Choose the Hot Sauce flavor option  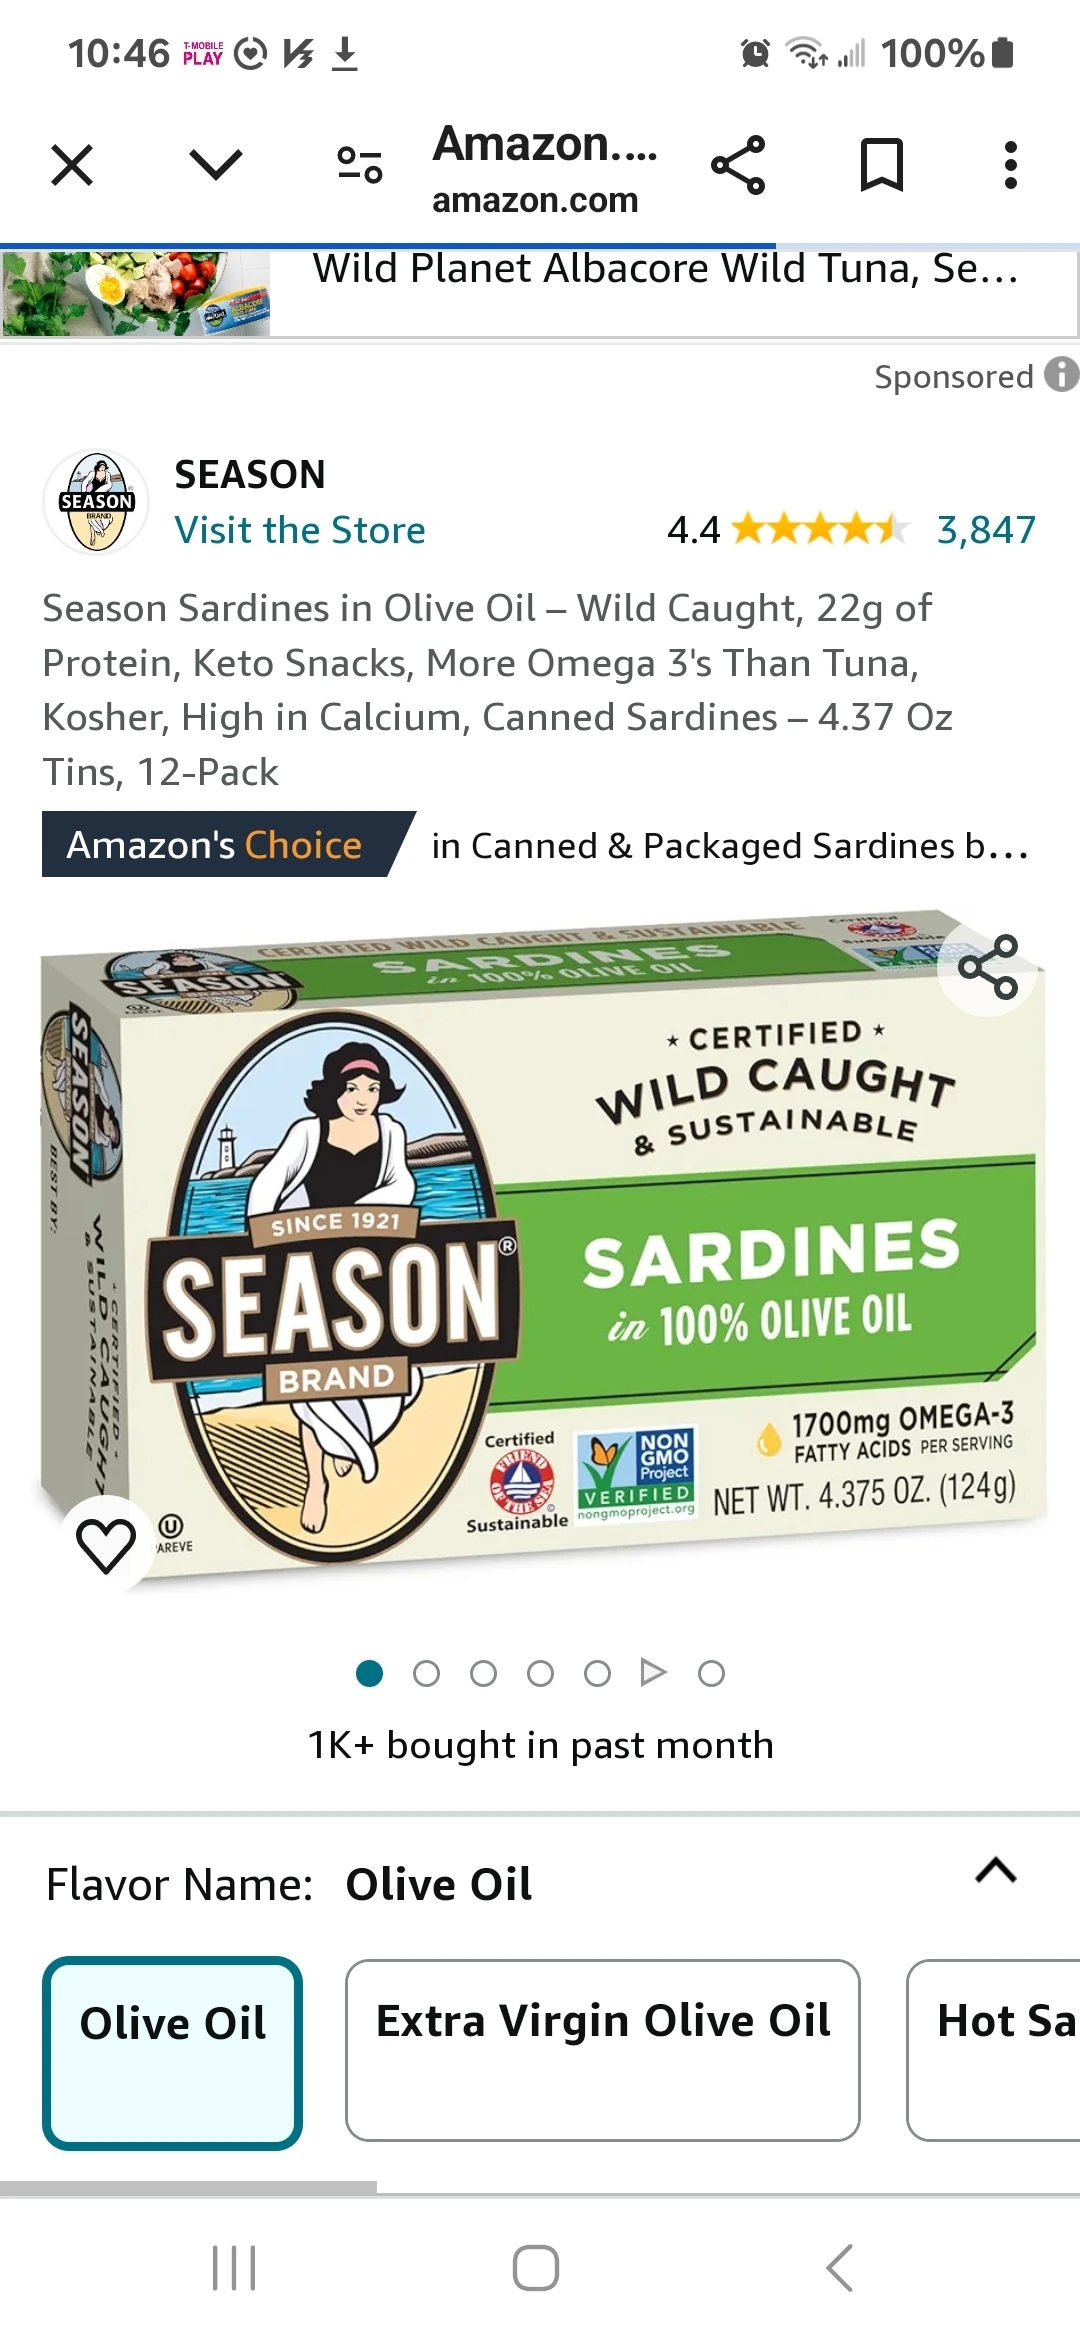(x=993, y=2050)
